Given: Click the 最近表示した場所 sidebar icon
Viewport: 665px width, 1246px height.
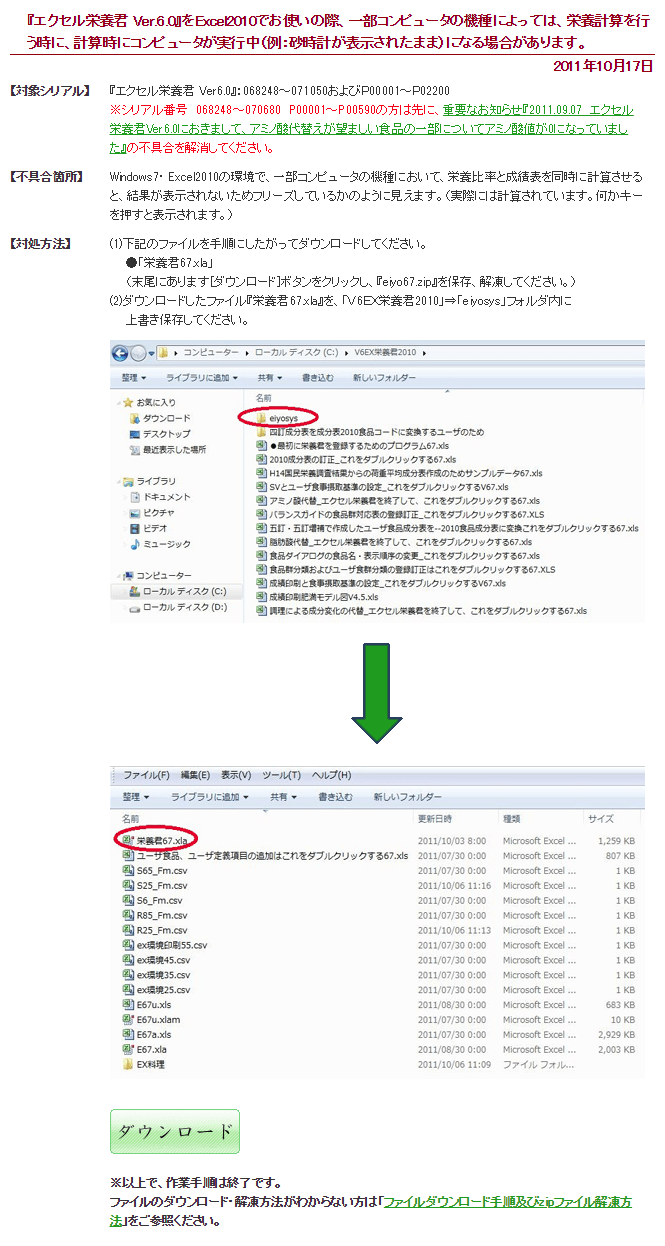Looking at the screenshot, I should [x=134, y=450].
